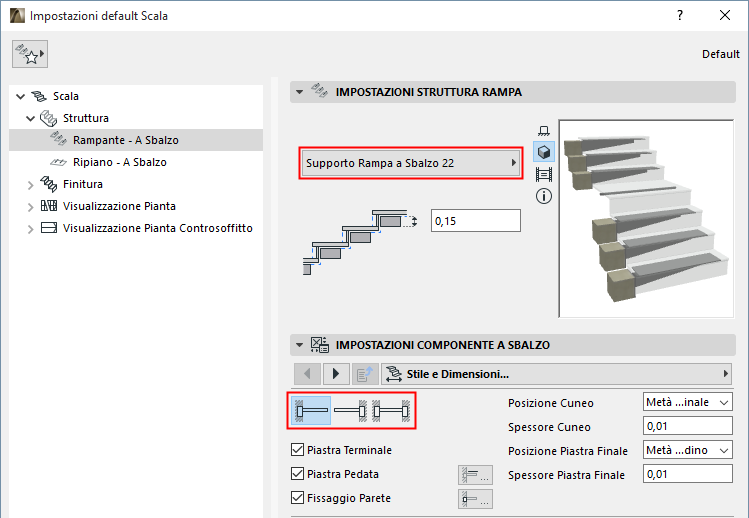Toggle Fissaggio Parete checkbox
Viewport: 749px width, 518px height.
[297, 497]
